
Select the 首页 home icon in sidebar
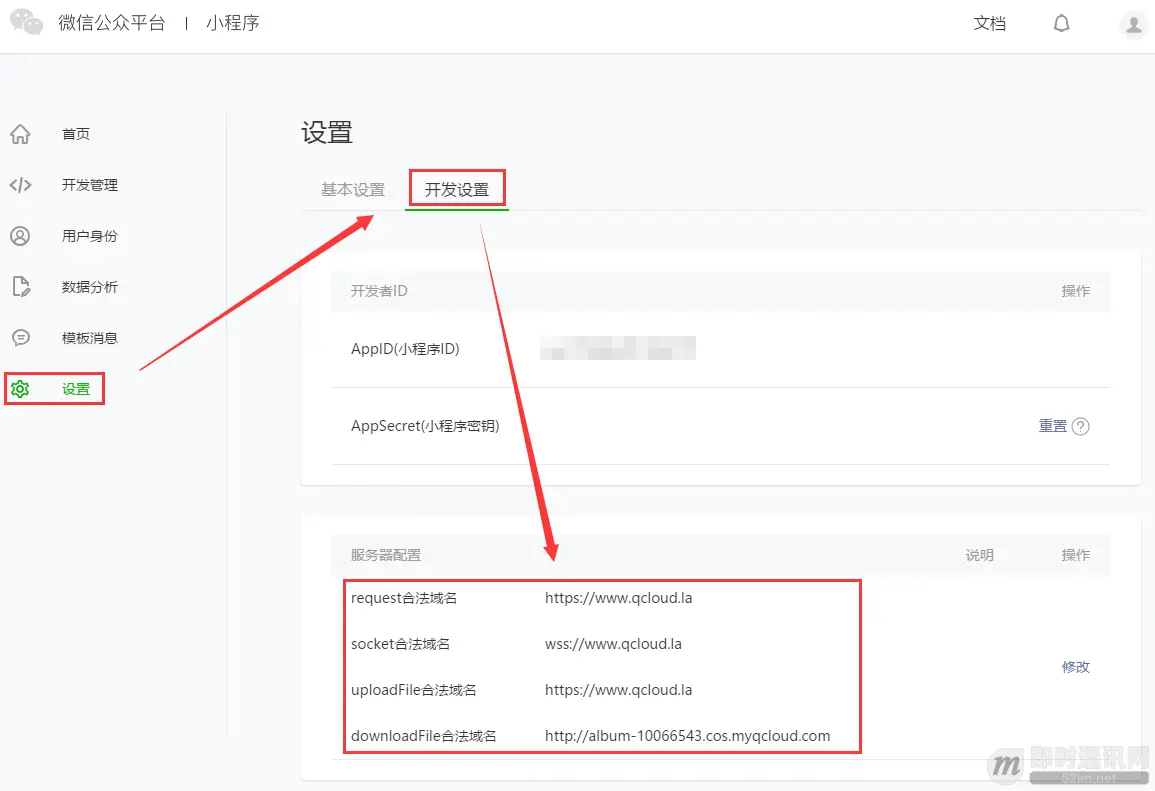20,133
